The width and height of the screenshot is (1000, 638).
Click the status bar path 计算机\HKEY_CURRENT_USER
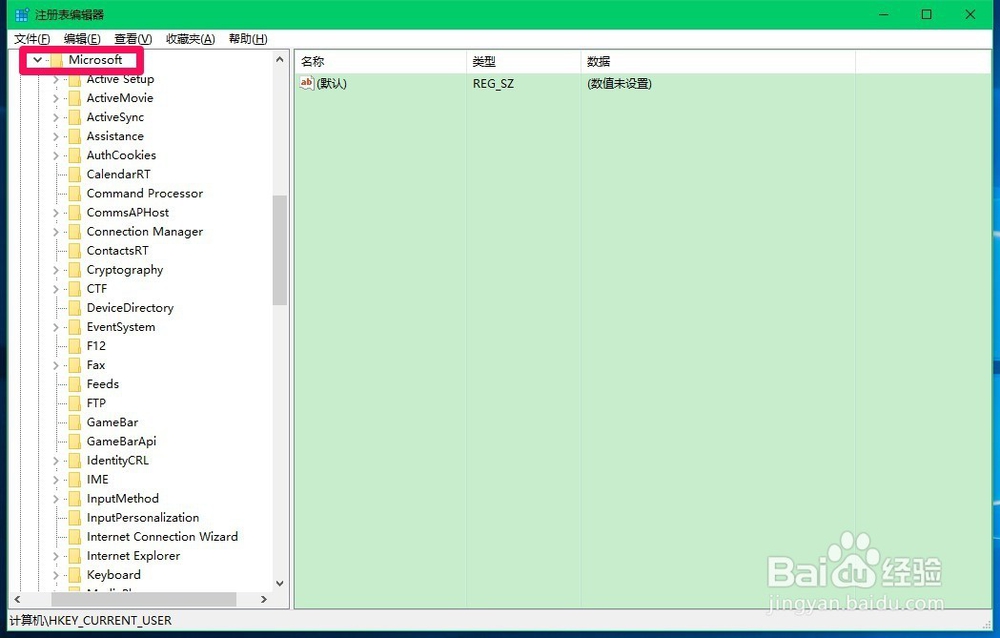(x=91, y=621)
